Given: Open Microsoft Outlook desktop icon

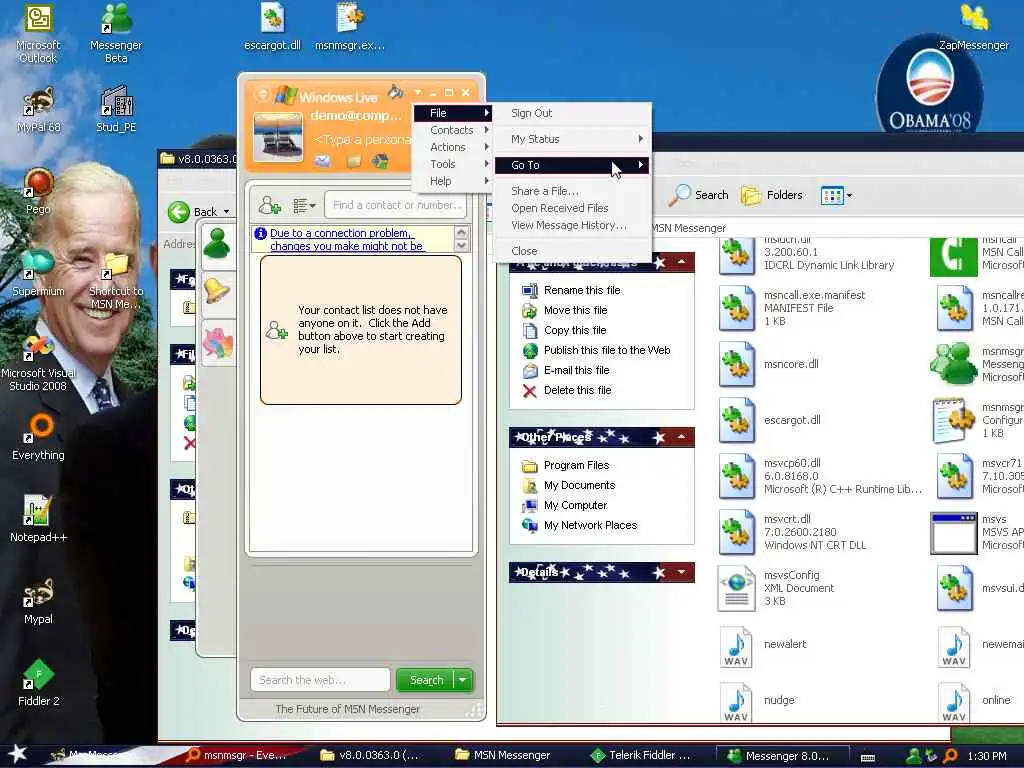Looking at the screenshot, I should (38, 33).
